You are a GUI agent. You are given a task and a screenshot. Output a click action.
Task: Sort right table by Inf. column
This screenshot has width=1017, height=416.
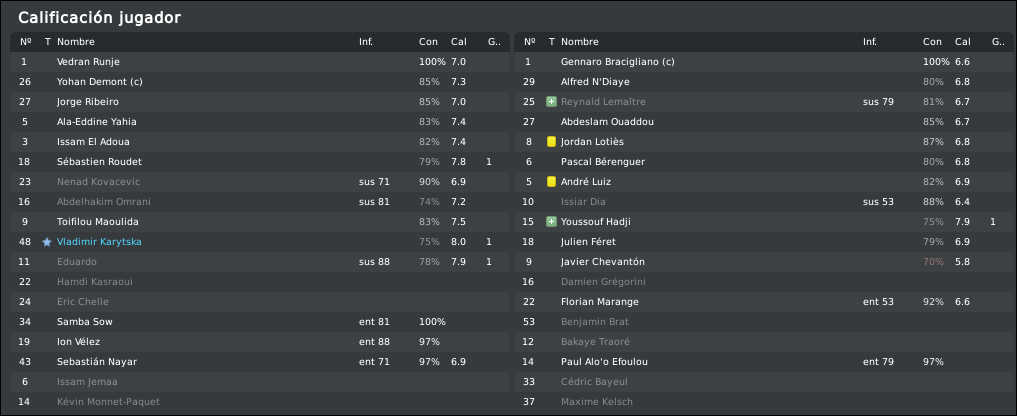869,42
